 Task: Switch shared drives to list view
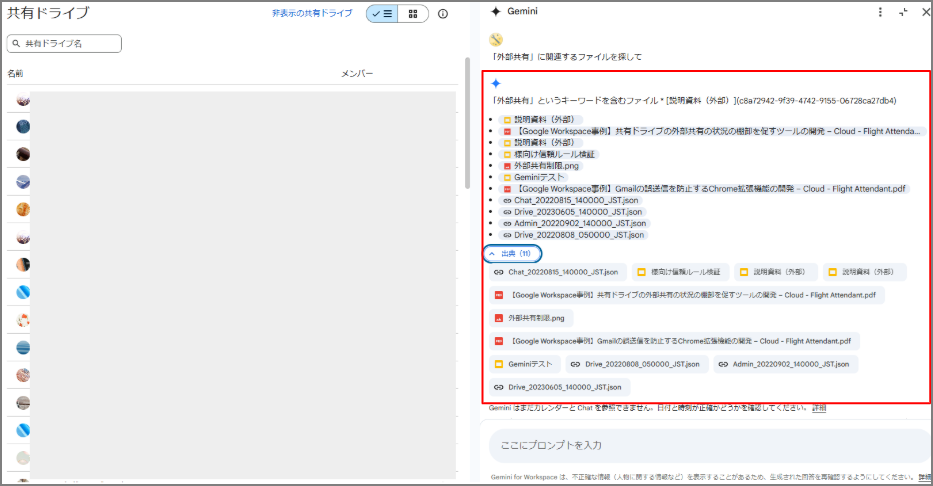point(382,14)
